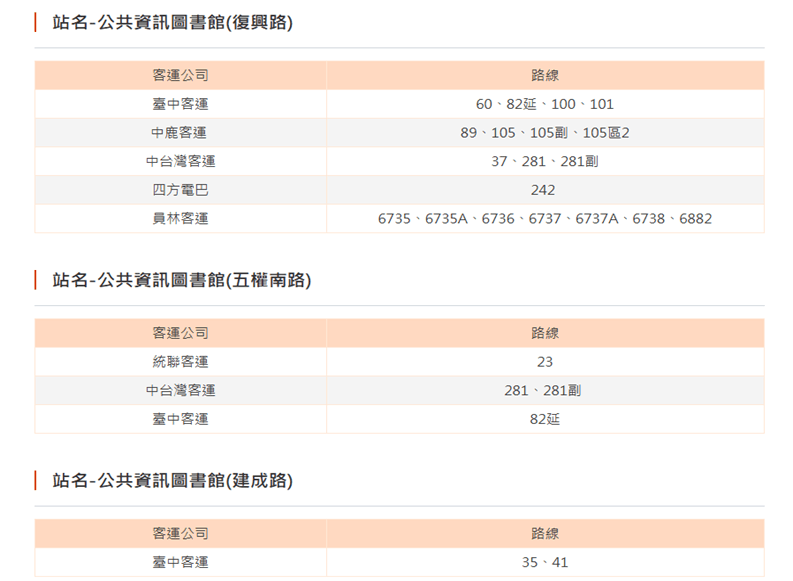Select routes 37、281、281副

coord(545,161)
